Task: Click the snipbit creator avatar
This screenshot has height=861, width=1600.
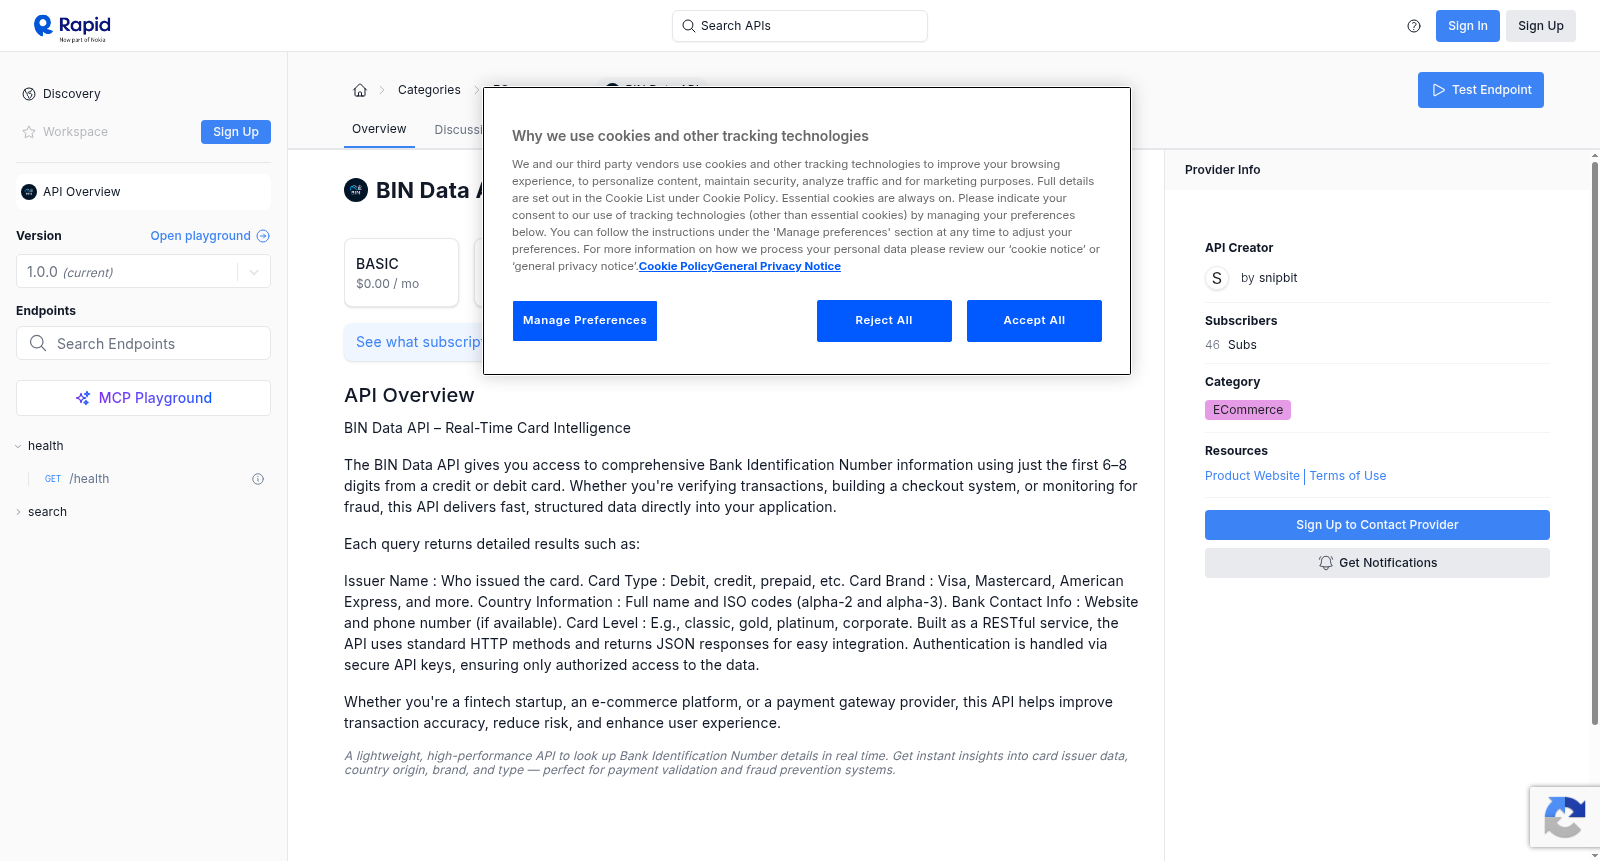Action: pos(1217,278)
